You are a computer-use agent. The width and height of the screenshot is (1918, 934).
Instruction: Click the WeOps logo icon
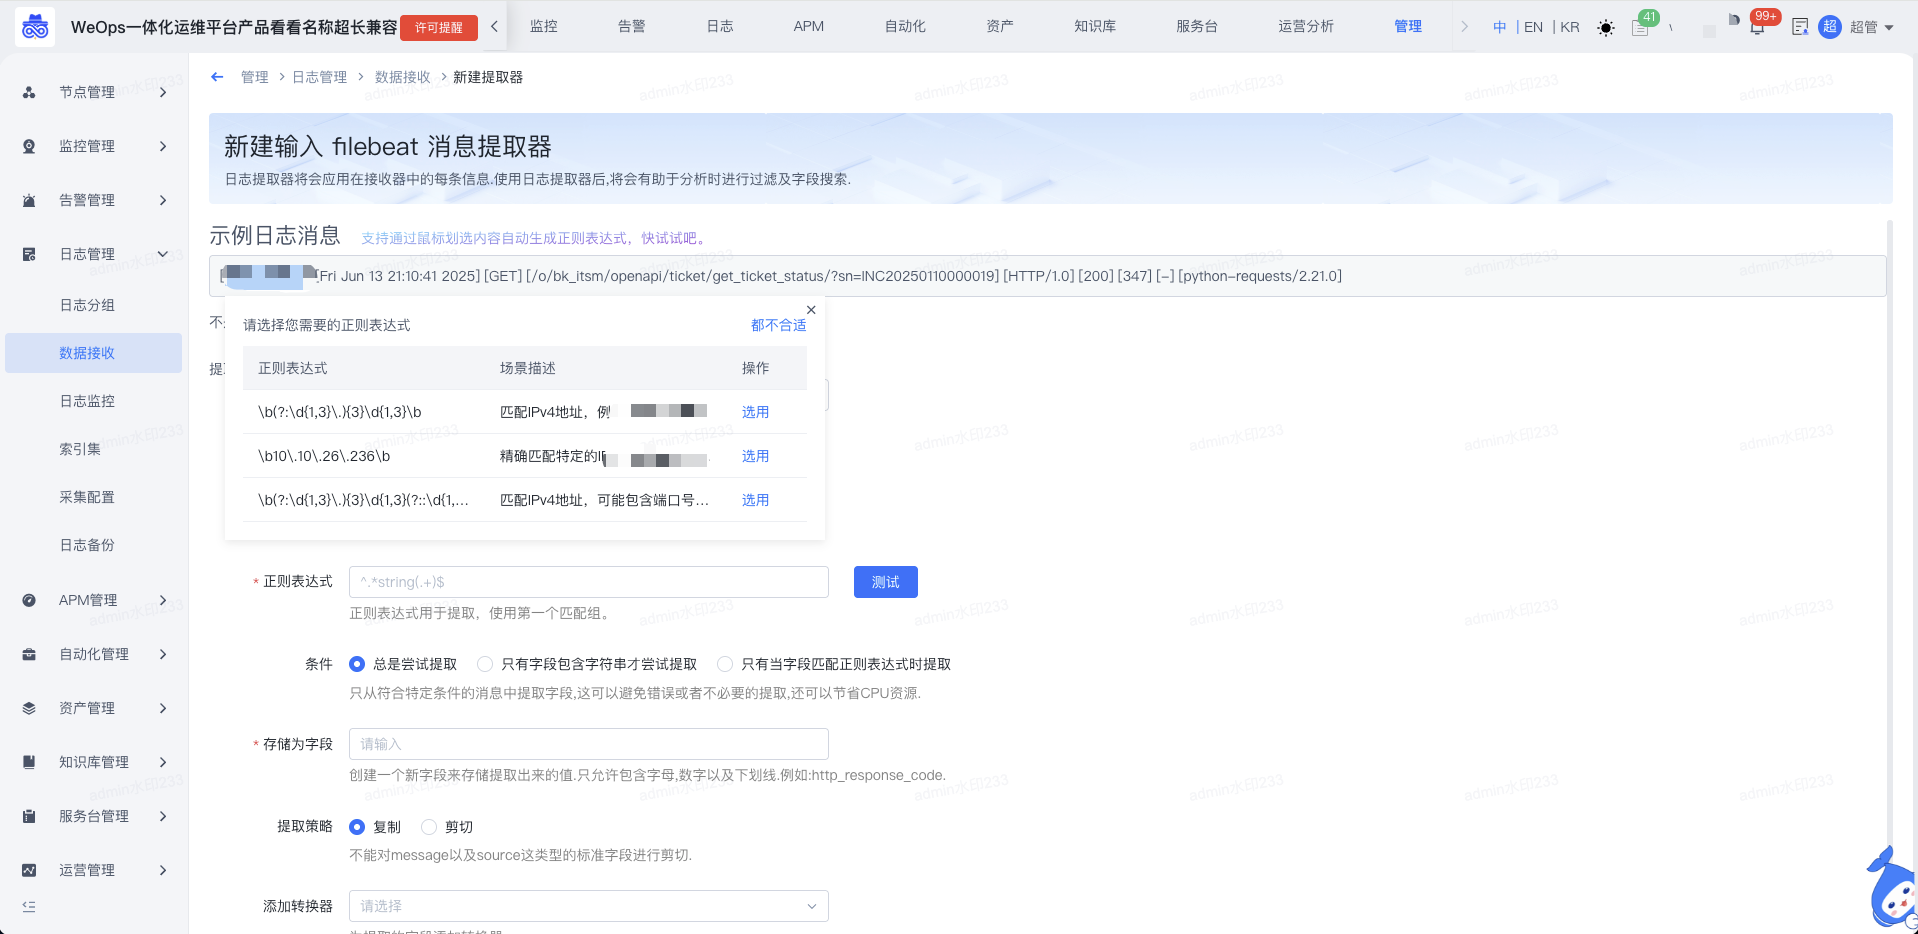pos(35,27)
